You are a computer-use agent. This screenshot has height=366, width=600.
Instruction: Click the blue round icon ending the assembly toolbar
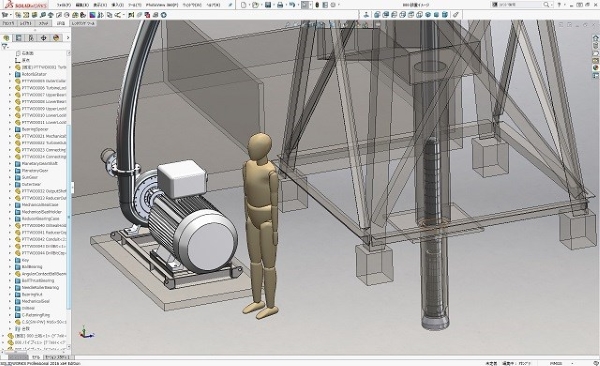click(x=164, y=15)
